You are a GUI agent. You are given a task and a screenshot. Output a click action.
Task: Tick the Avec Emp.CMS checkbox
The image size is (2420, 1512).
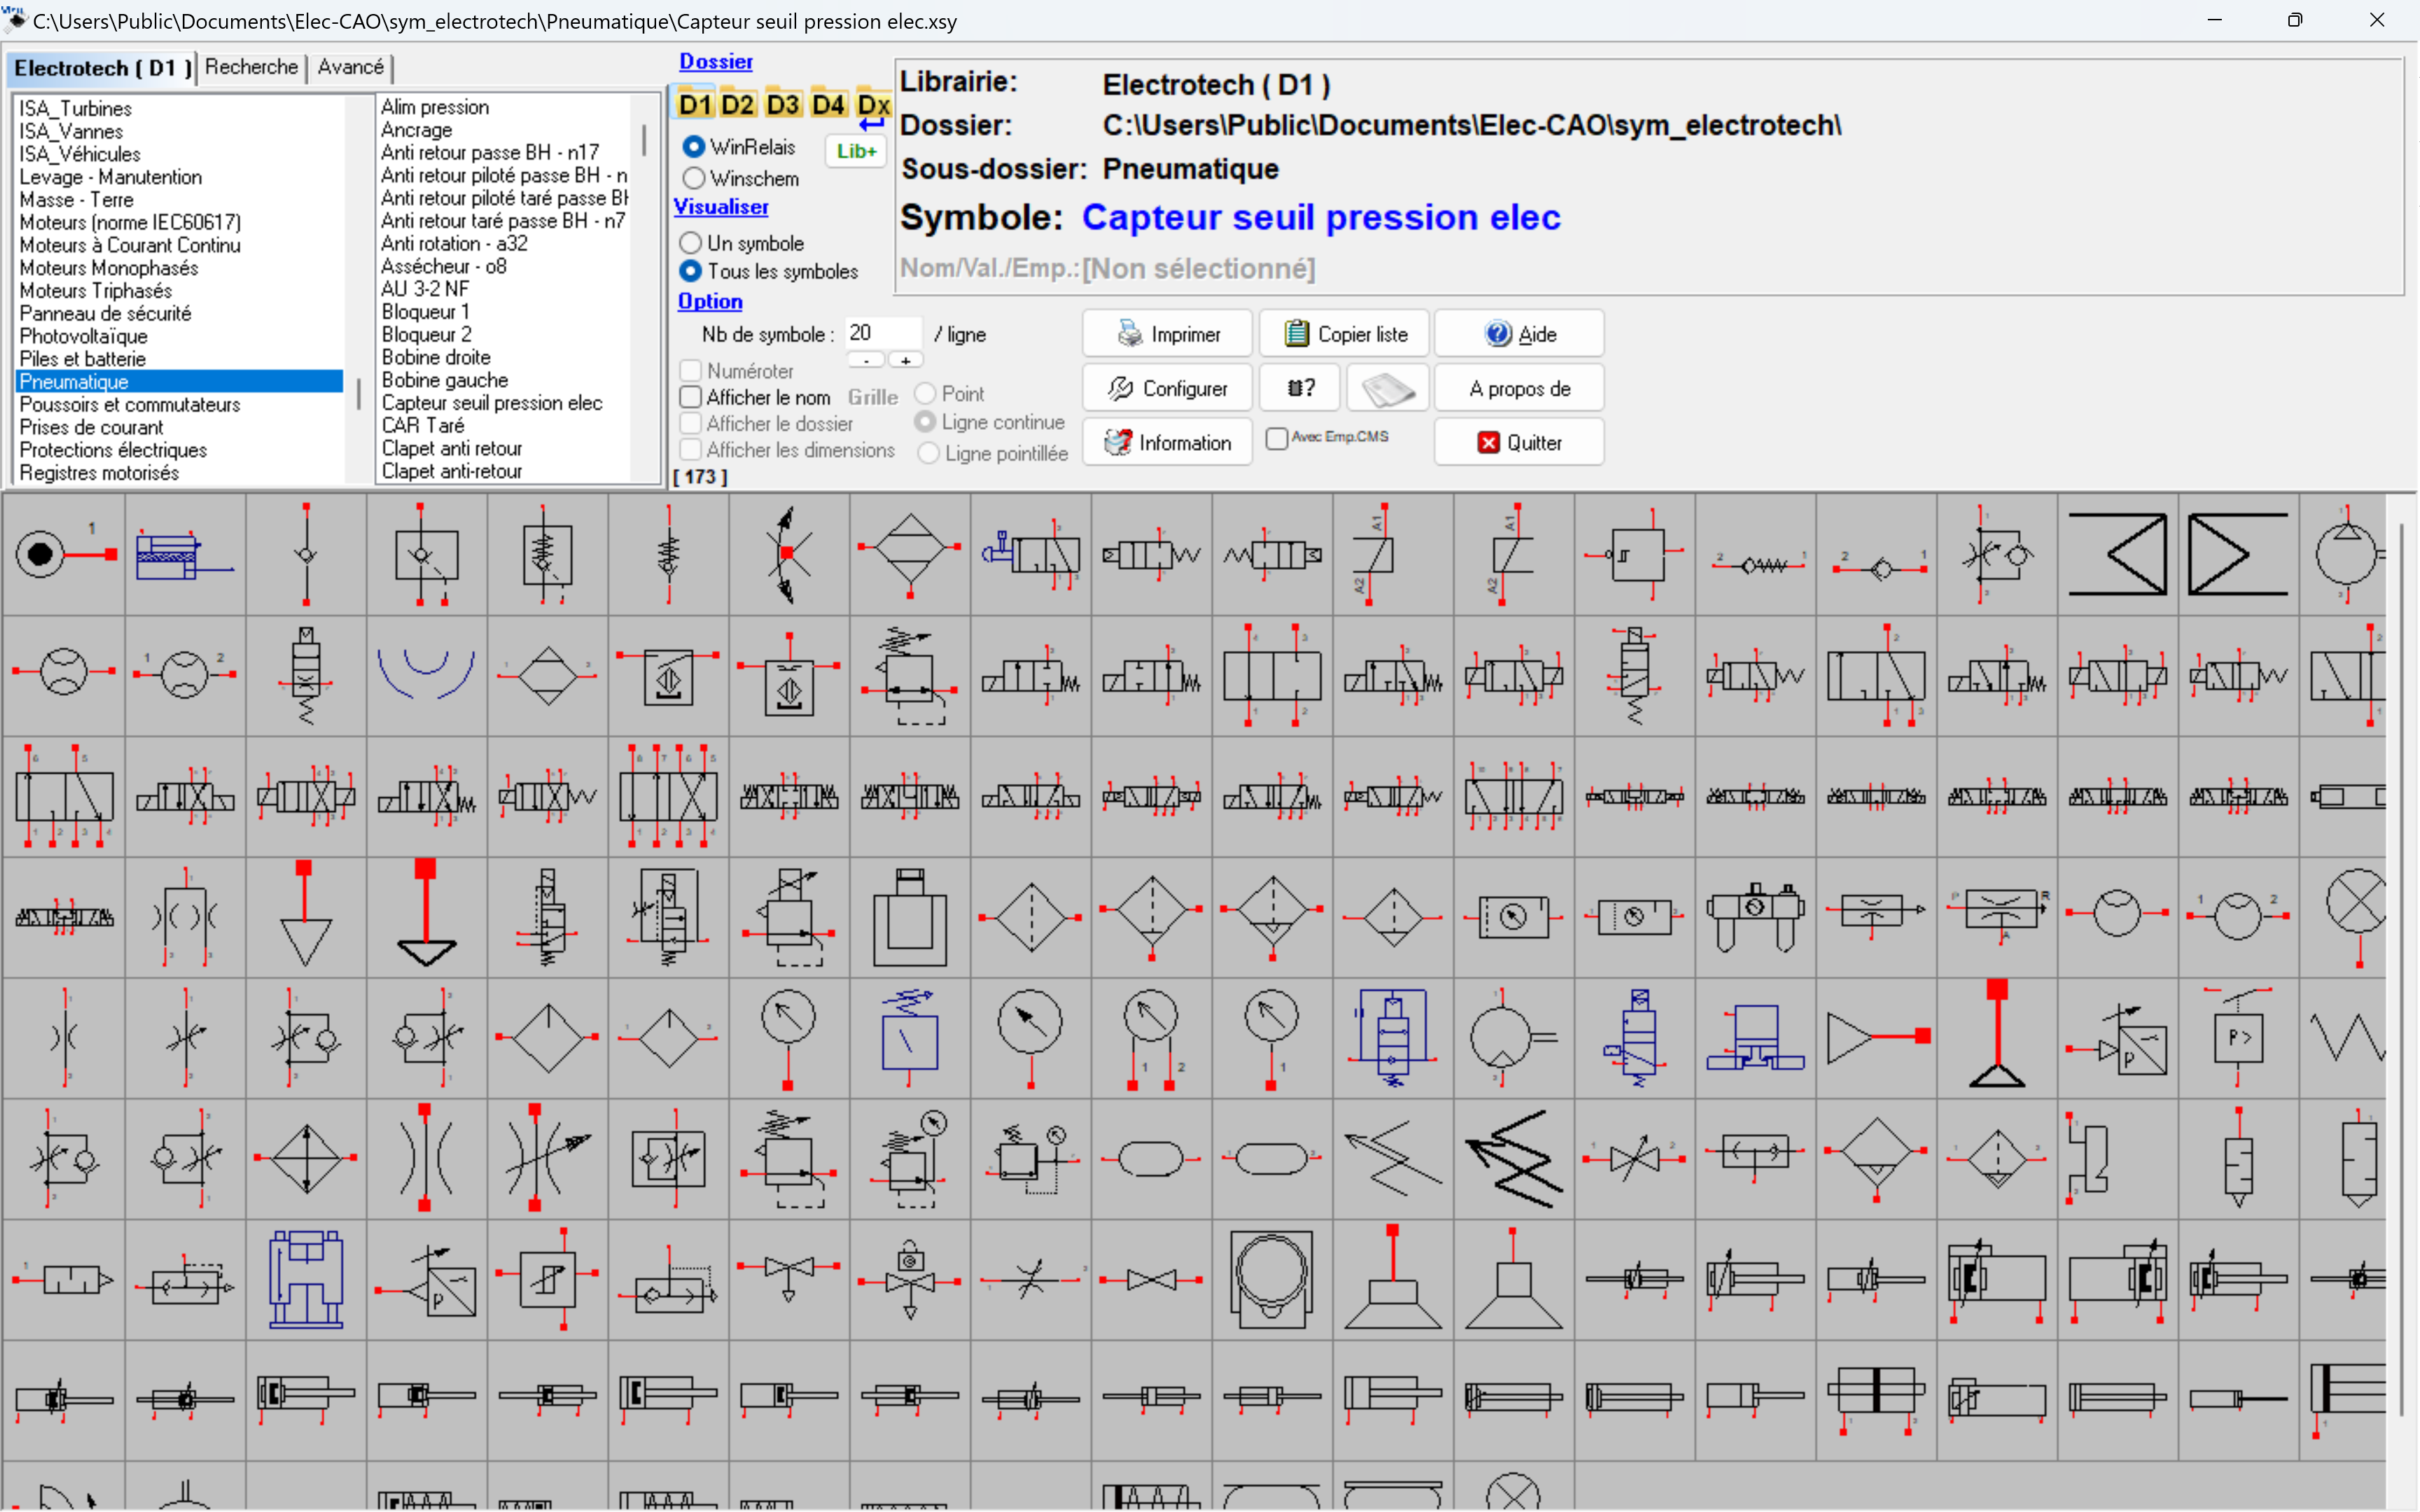click(1276, 438)
